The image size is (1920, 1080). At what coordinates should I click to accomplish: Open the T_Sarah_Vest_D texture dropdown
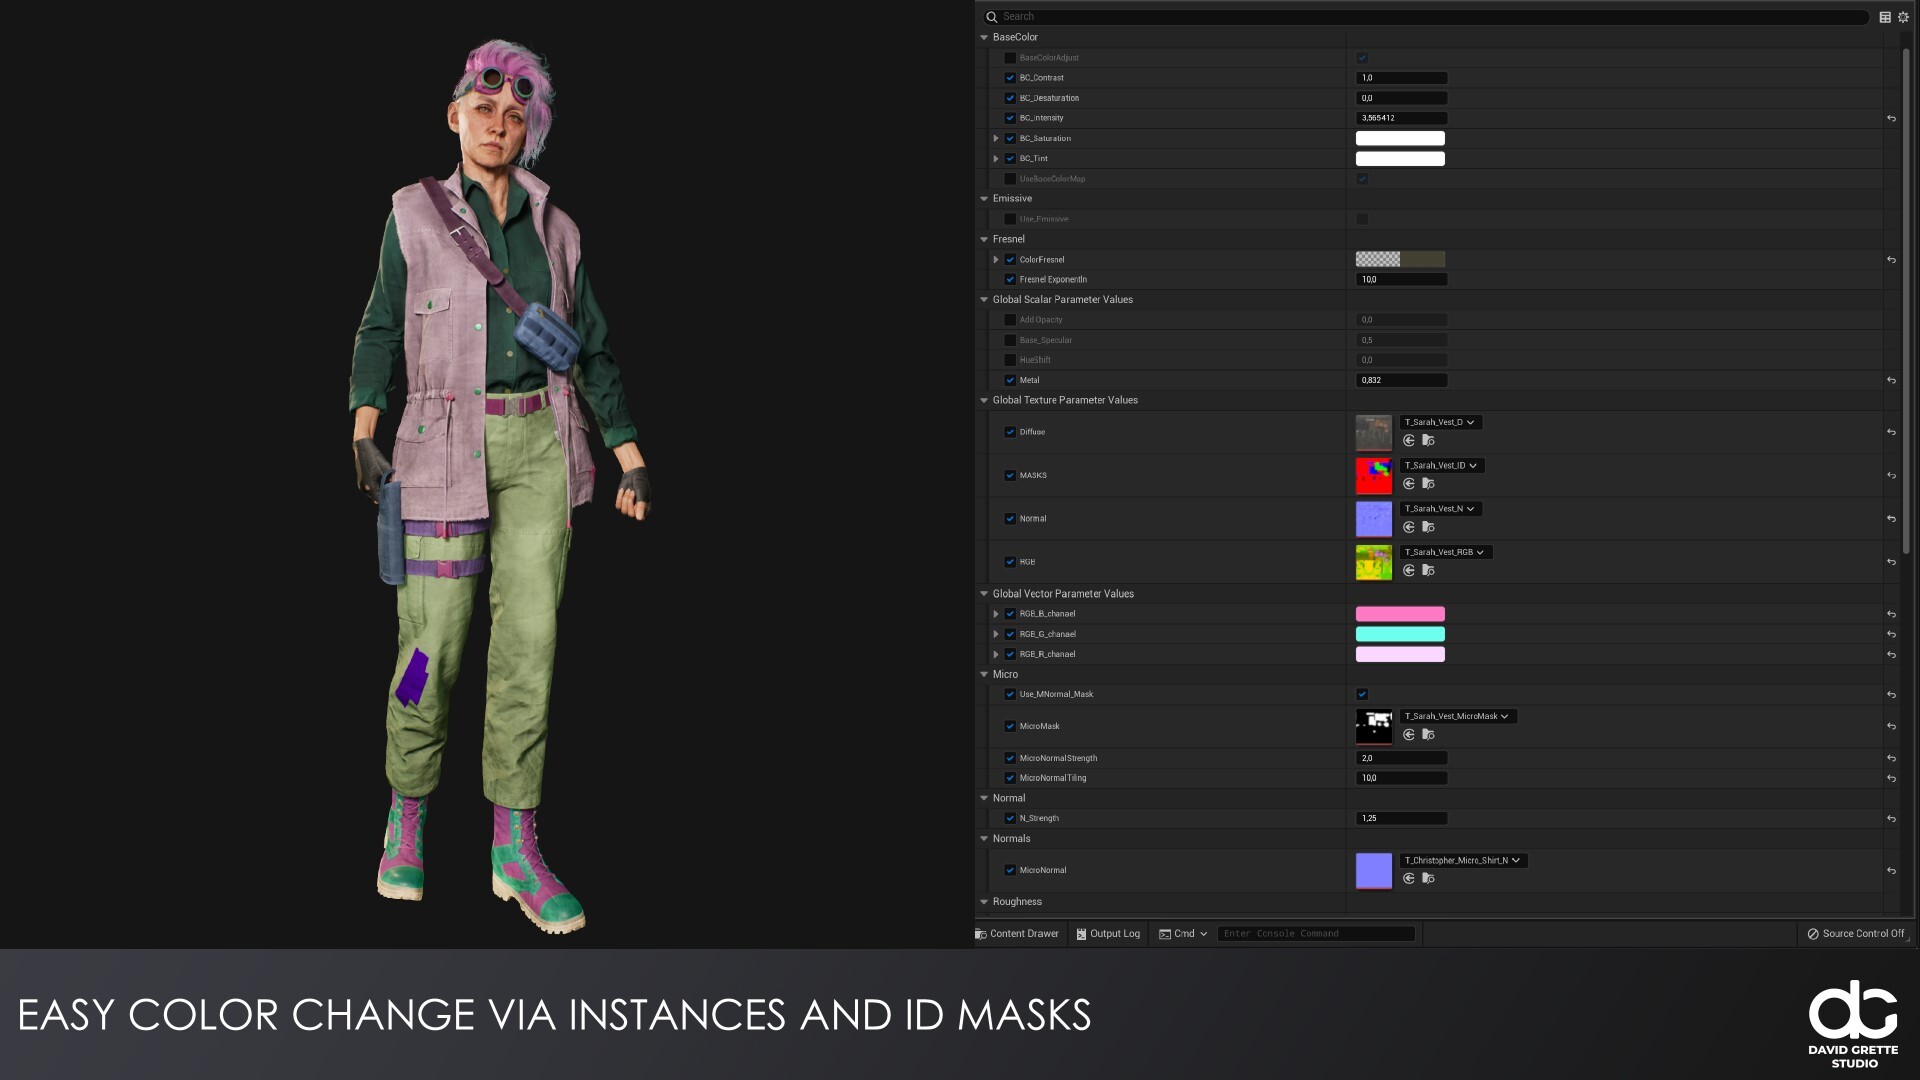(1440, 422)
